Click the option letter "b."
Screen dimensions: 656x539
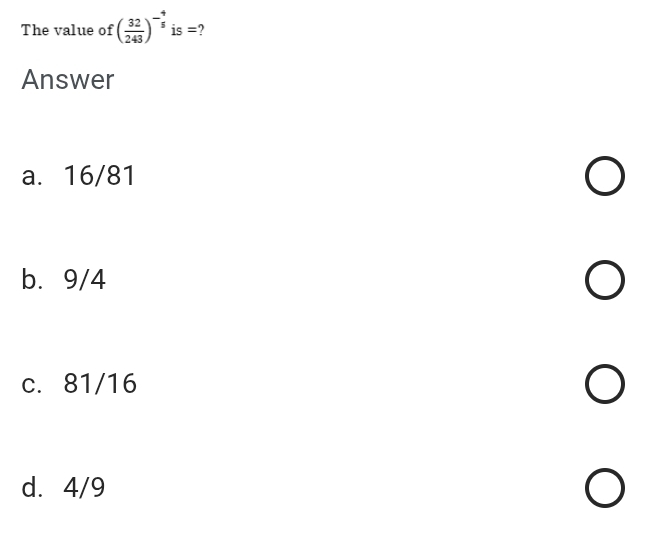[33, 280]
